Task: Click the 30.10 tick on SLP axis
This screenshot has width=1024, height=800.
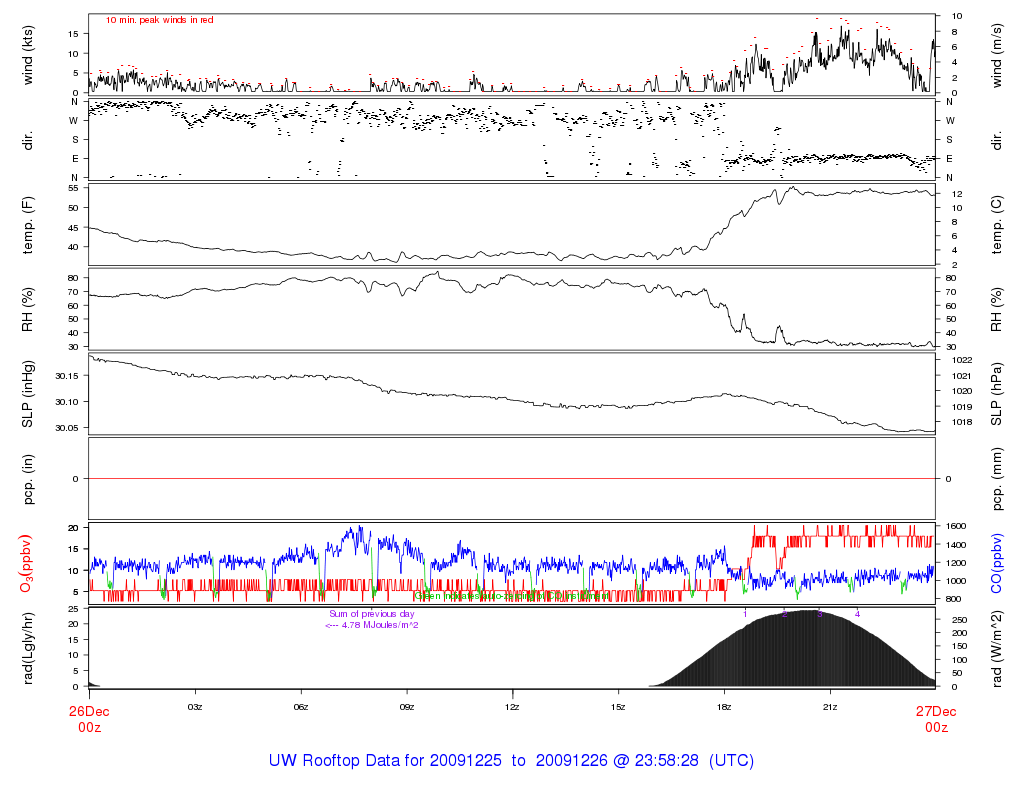Action: pyautogui.click(x=67, y=402)
